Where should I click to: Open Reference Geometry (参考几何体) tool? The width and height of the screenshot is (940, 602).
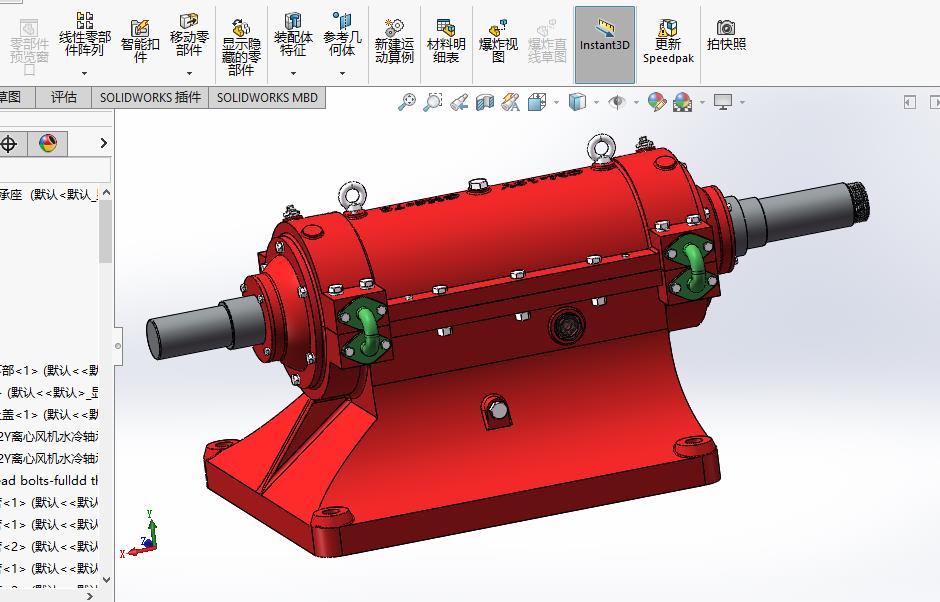(342, 35)
